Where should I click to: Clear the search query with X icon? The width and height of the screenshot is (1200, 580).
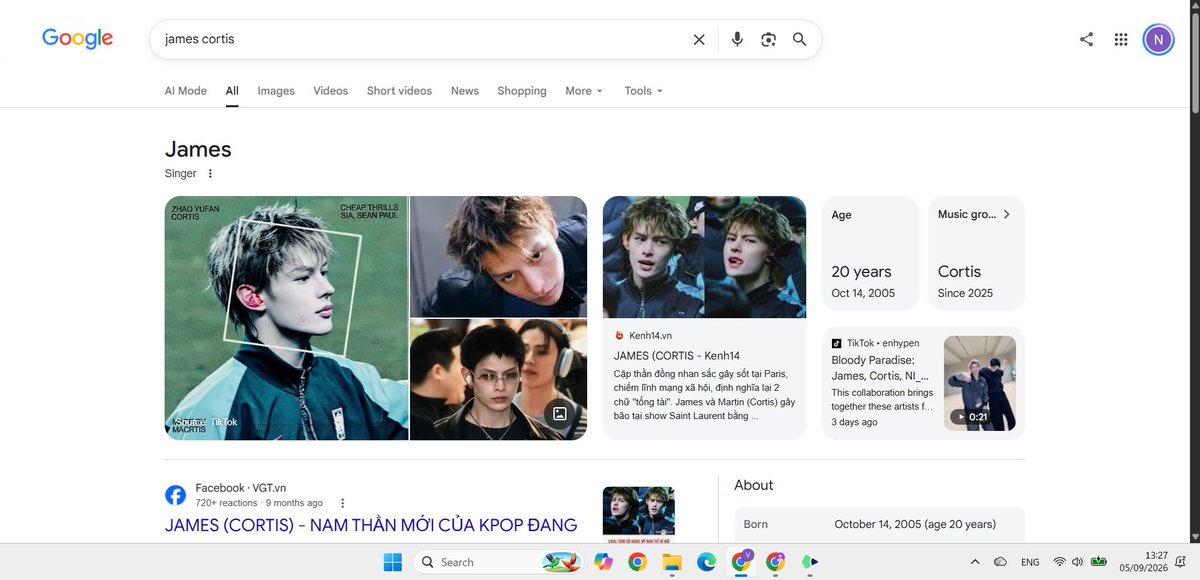click(699, 39)
